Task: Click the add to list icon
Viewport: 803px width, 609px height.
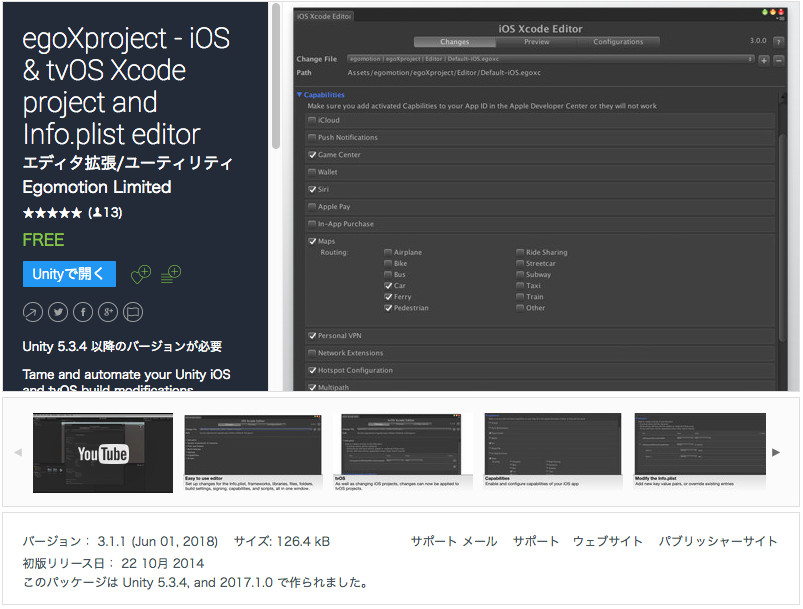Action: 171,274
